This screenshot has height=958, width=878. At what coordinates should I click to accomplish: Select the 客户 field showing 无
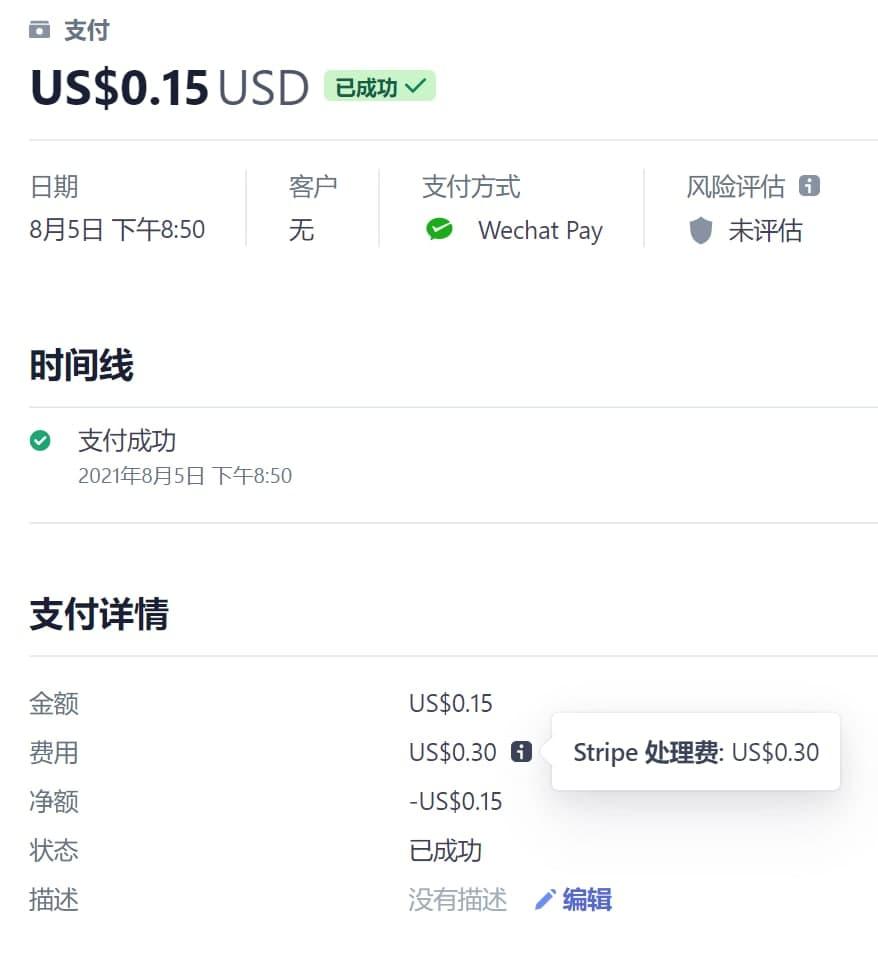coord(302,230)
